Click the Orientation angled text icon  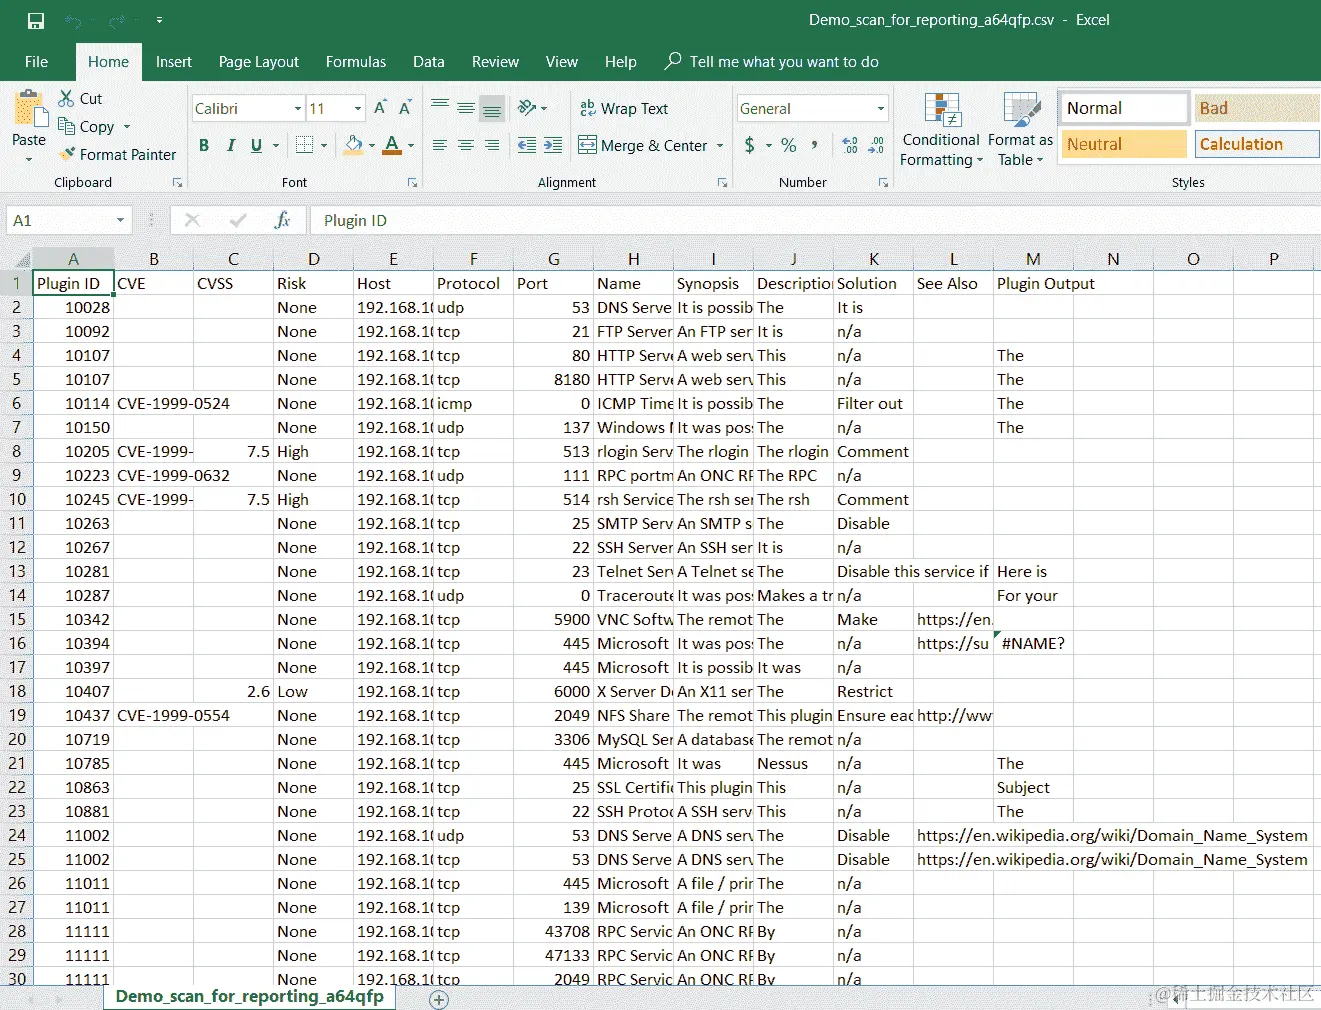coord(527,108)
